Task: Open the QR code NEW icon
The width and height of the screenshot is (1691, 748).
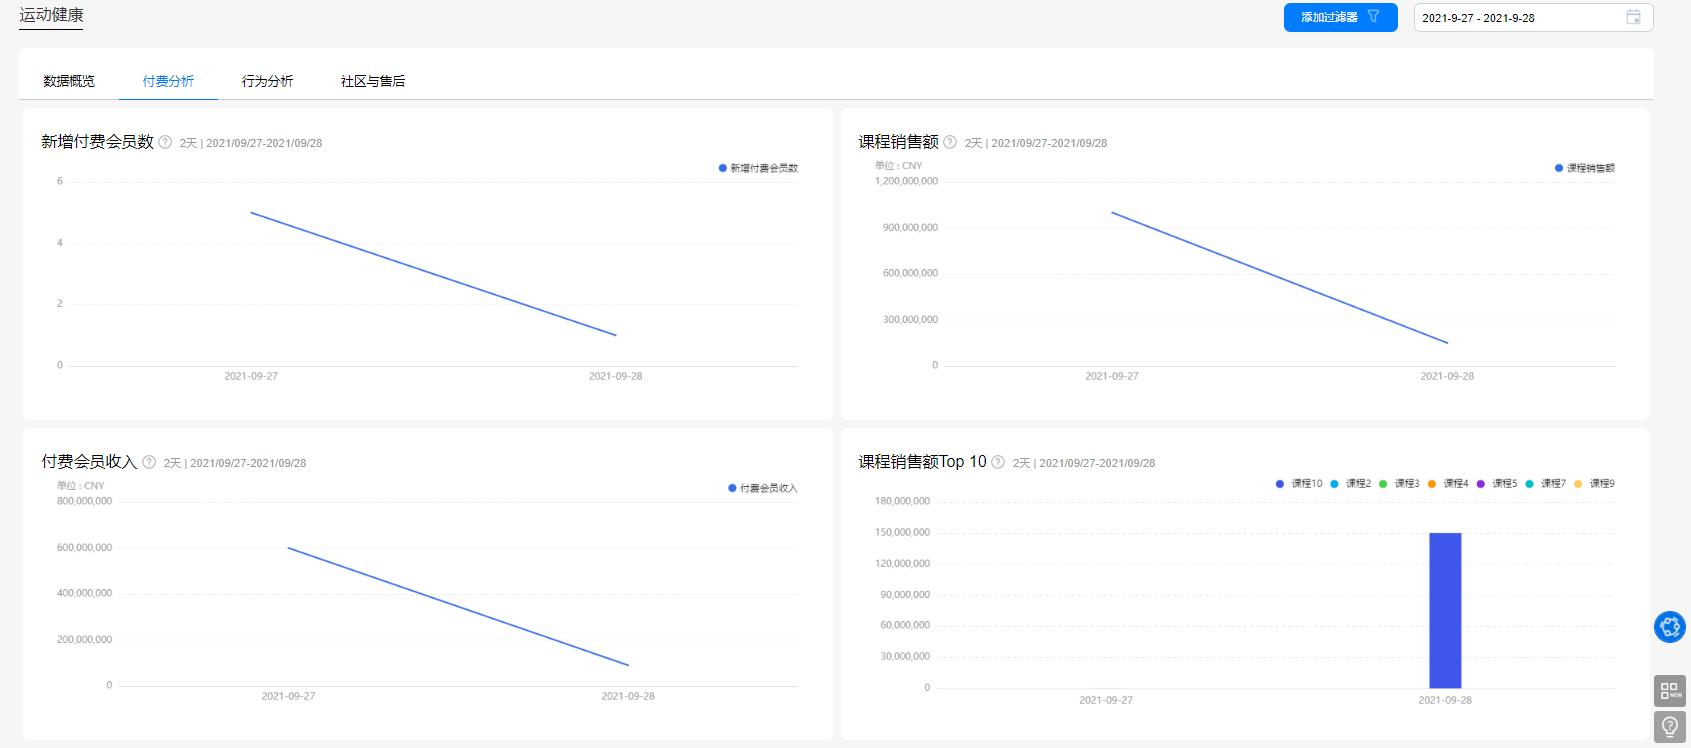Action: (x=1670, y=691)
